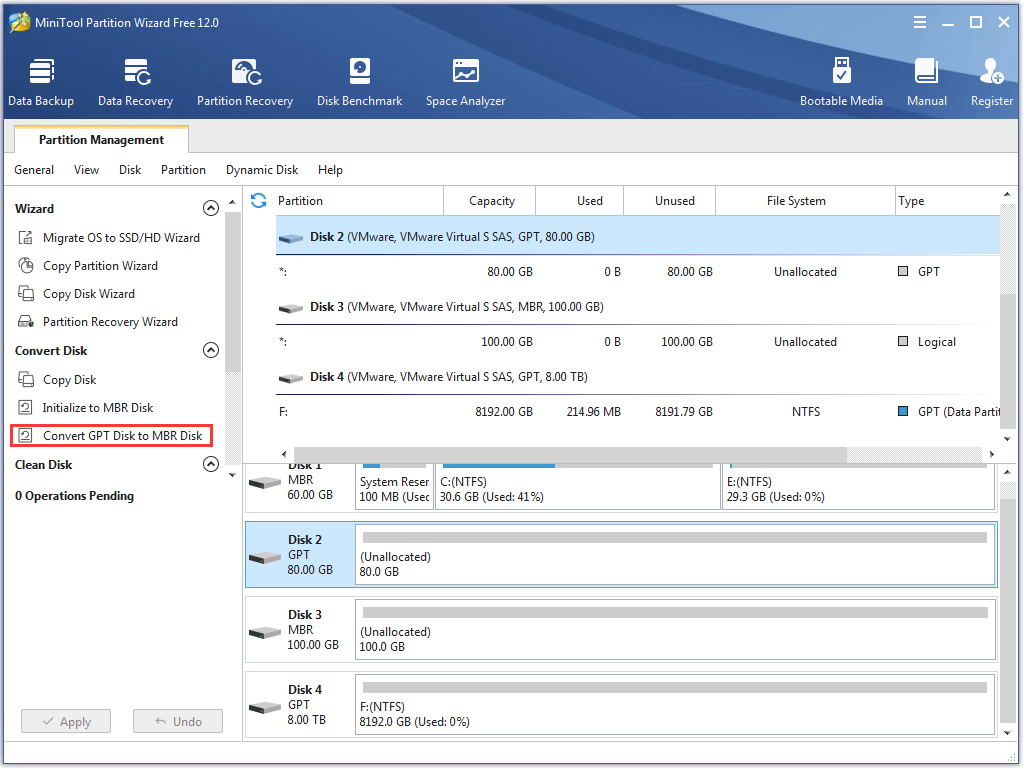Screen dimensions: 1024x769
Task: Switch to the Partition Management tab
Action: pos(100,140)
